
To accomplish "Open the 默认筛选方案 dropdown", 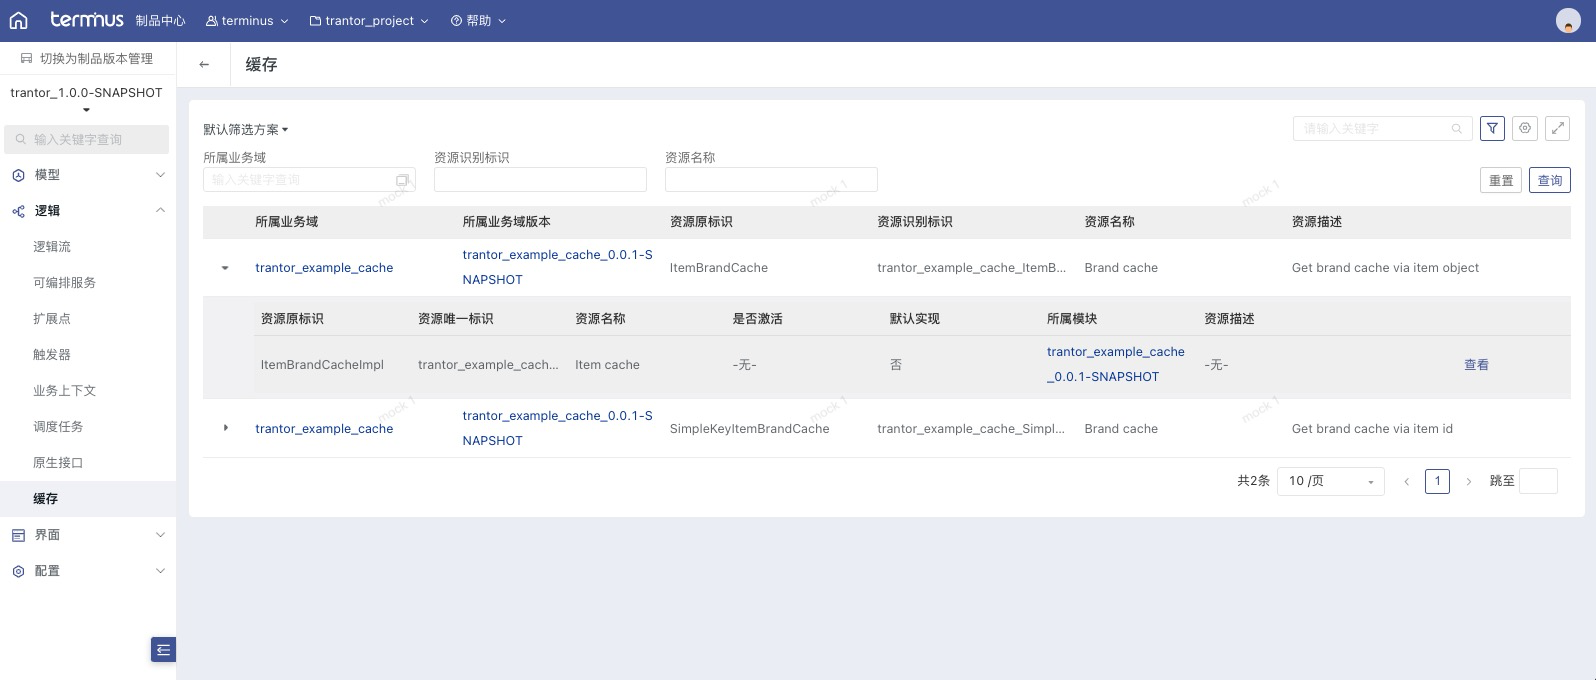I will [245, 129].
